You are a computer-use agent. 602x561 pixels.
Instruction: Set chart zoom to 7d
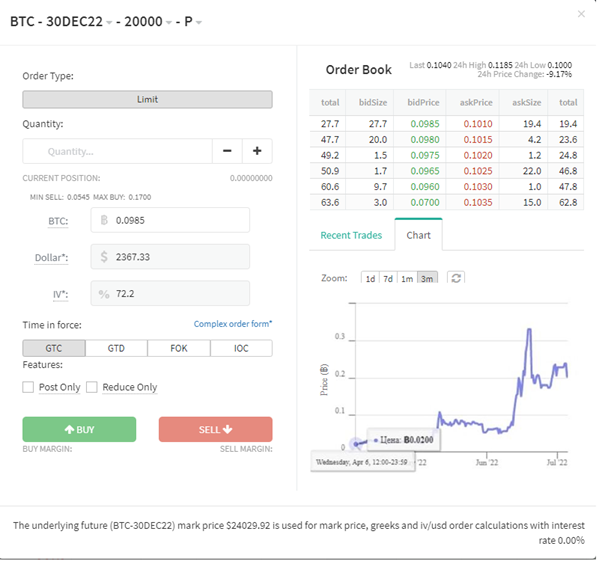(388, 278)
